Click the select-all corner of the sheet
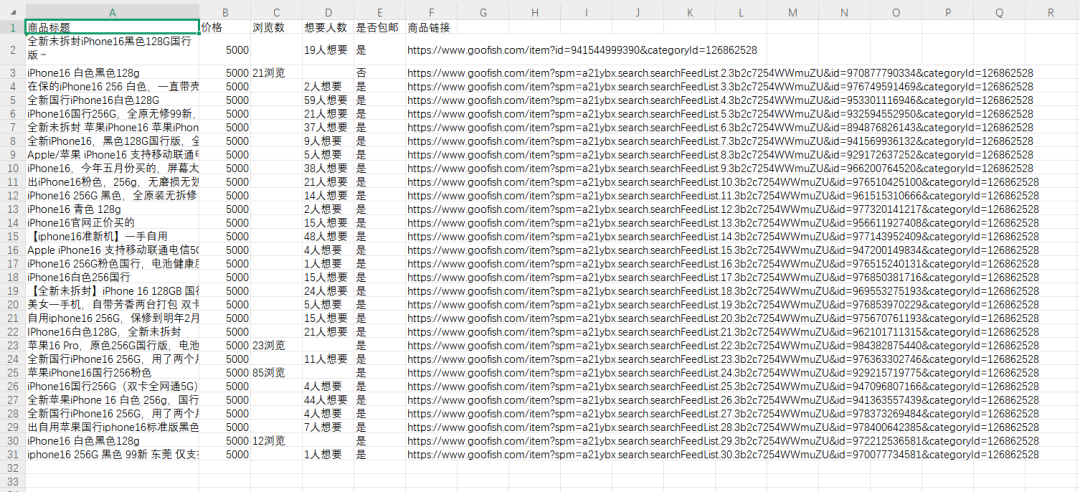Viewport: 1080px width, 492px height. click(12, 12)
